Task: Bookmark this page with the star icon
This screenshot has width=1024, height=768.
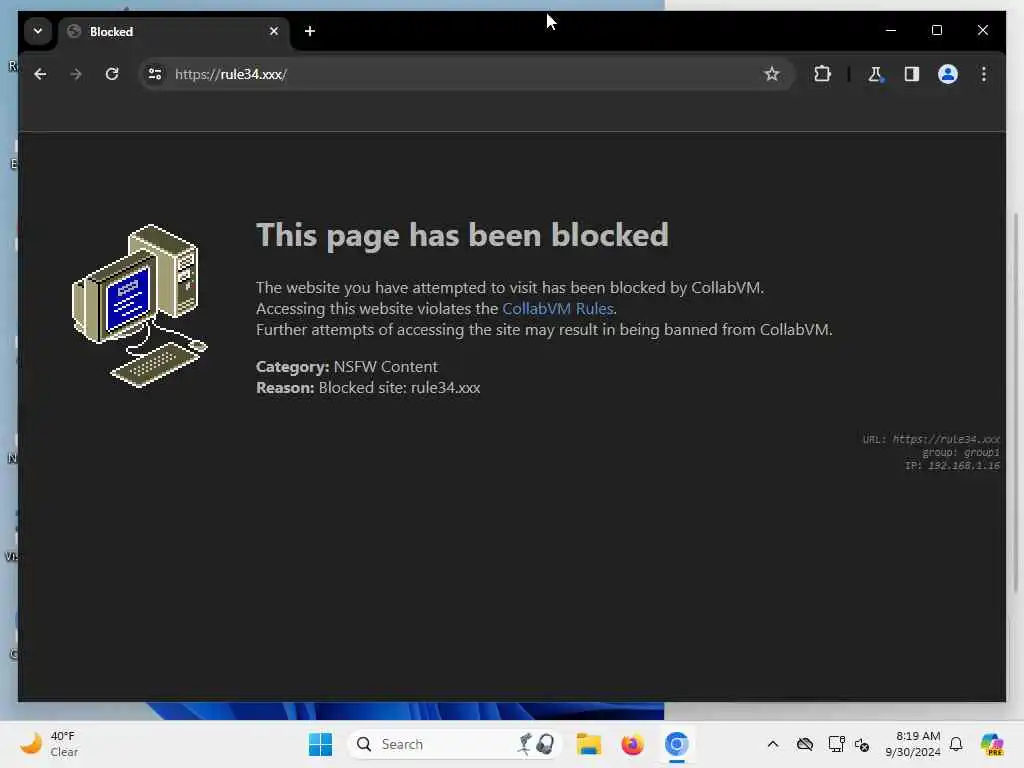Action: coord(771,74)
